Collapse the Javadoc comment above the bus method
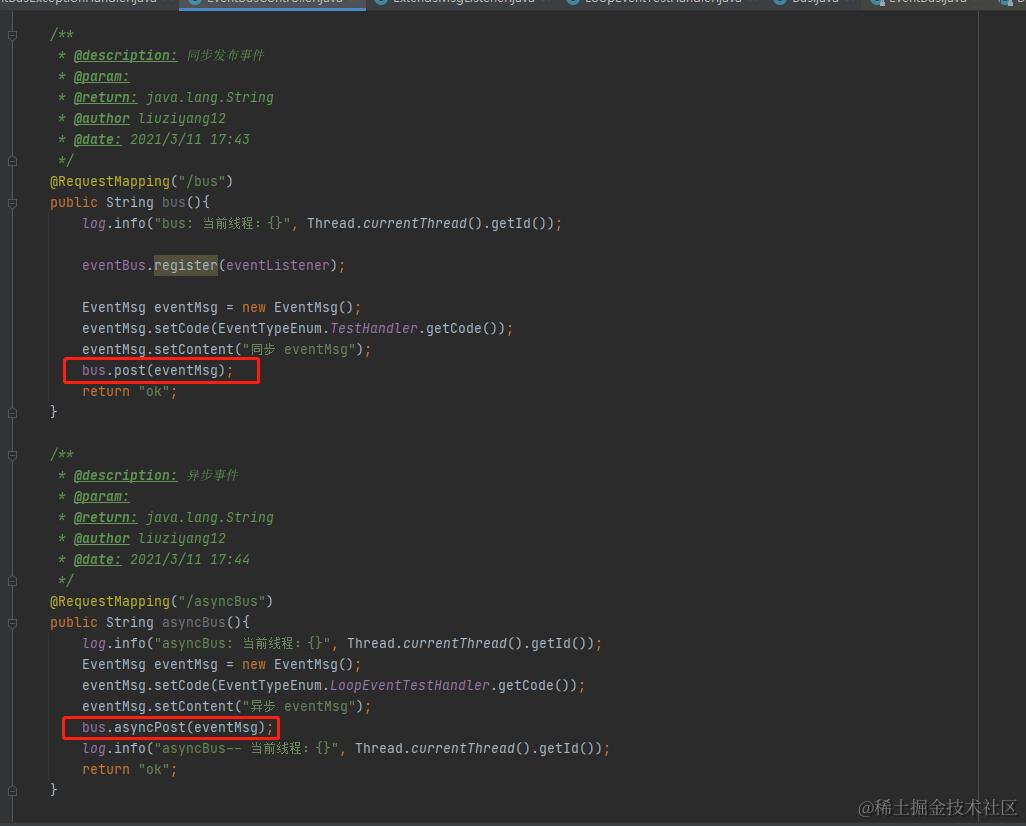1026x826 pixels. click(12, 35)
